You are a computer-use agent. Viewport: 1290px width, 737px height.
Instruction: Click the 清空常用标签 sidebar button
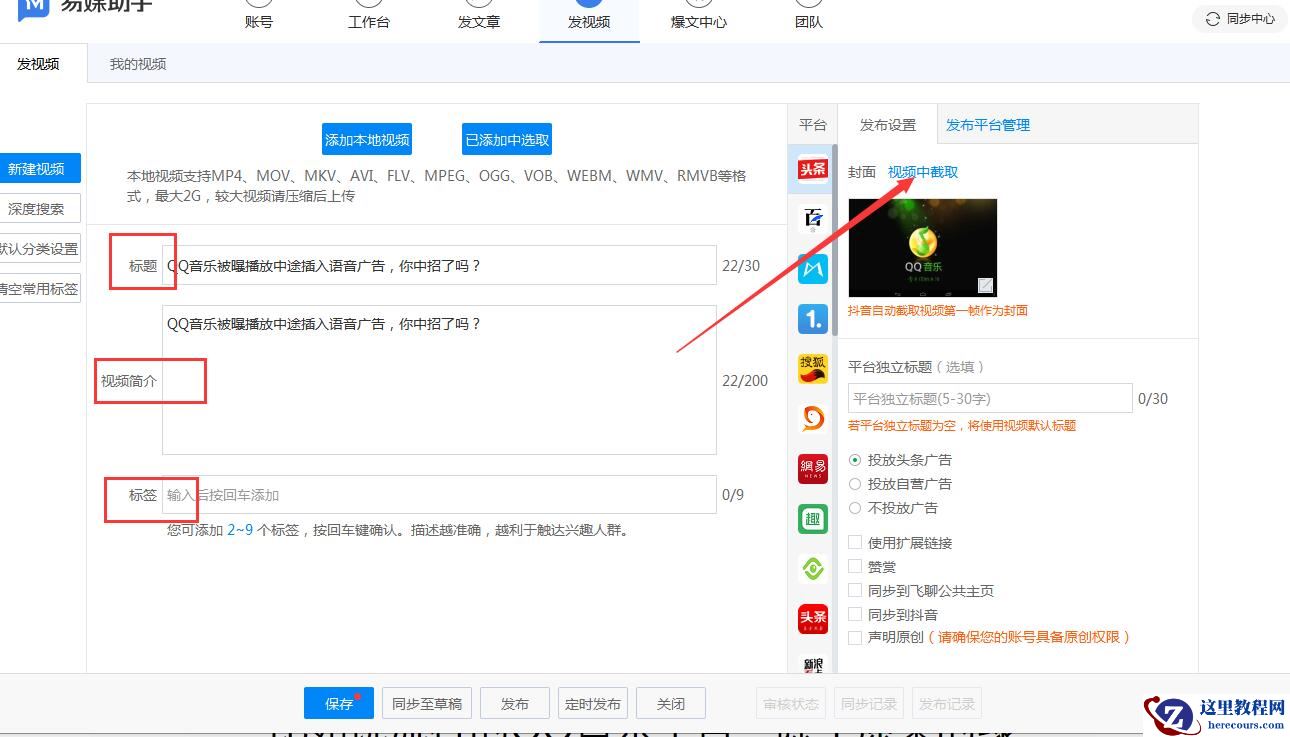(38, 289)
